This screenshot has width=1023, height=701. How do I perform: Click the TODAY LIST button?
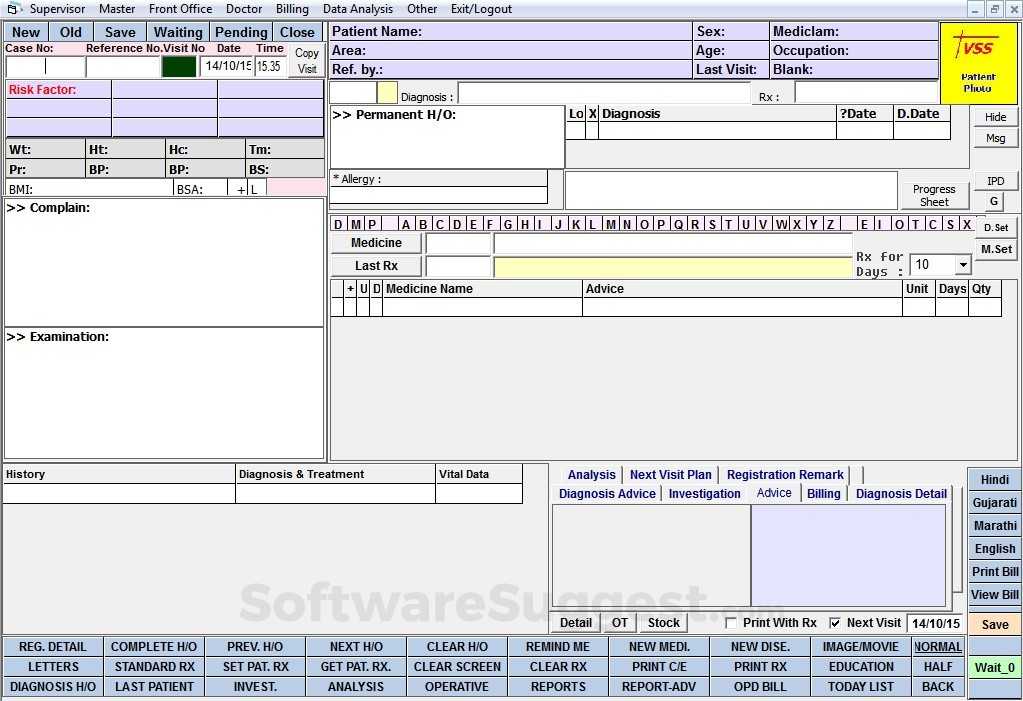coord(860,686)
